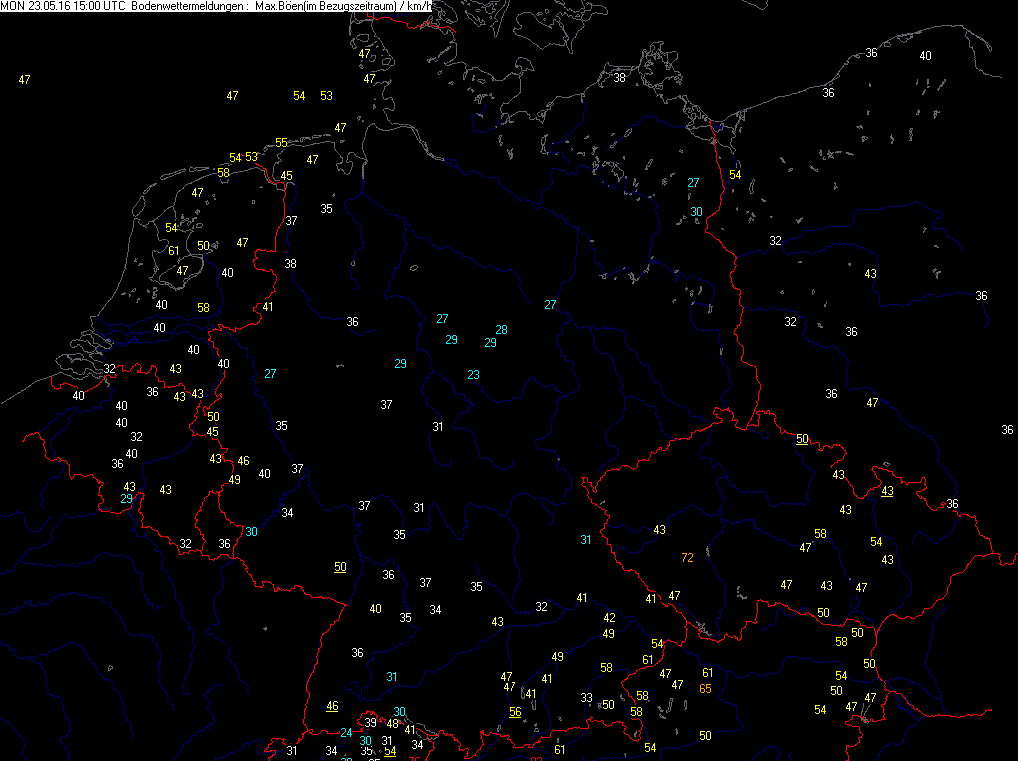Screen dimensions: 1018x761
Task: Click the MON 23.05.16 15:00 UTC timestamp
Action: pos(63,7)
